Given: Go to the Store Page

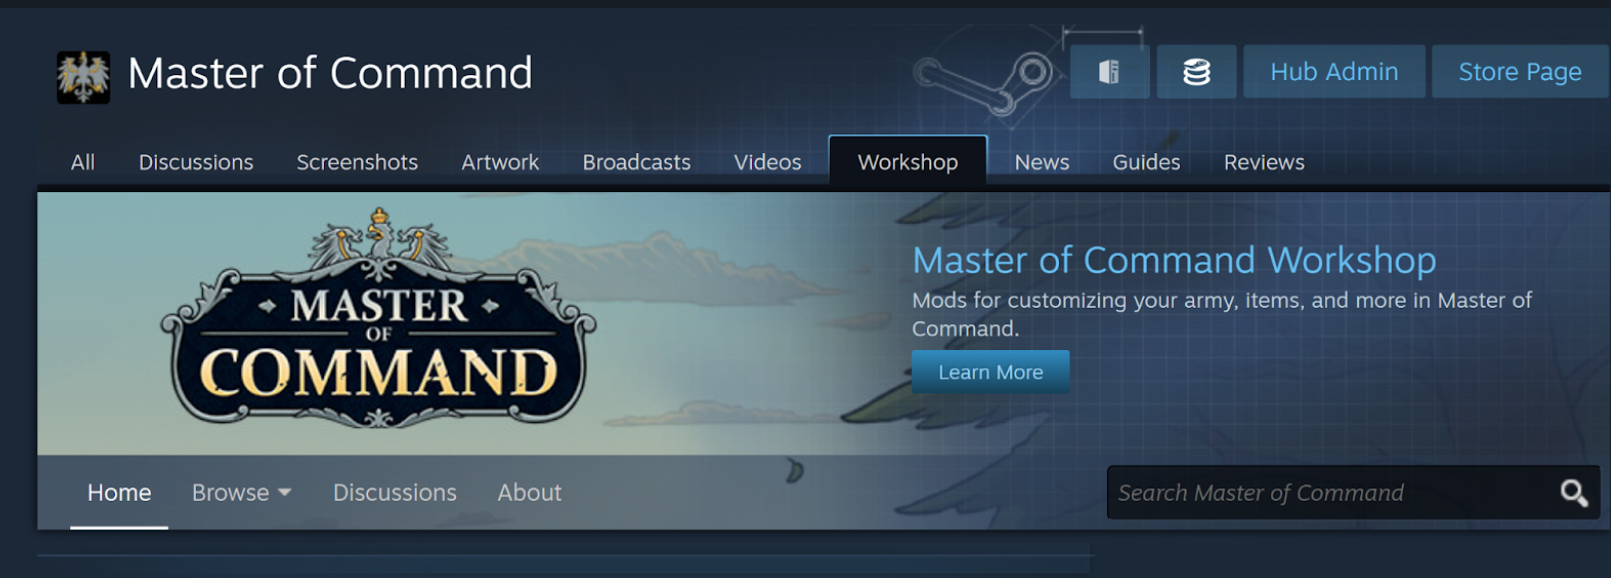Looking at the screenshot, I should [1520, 72].
